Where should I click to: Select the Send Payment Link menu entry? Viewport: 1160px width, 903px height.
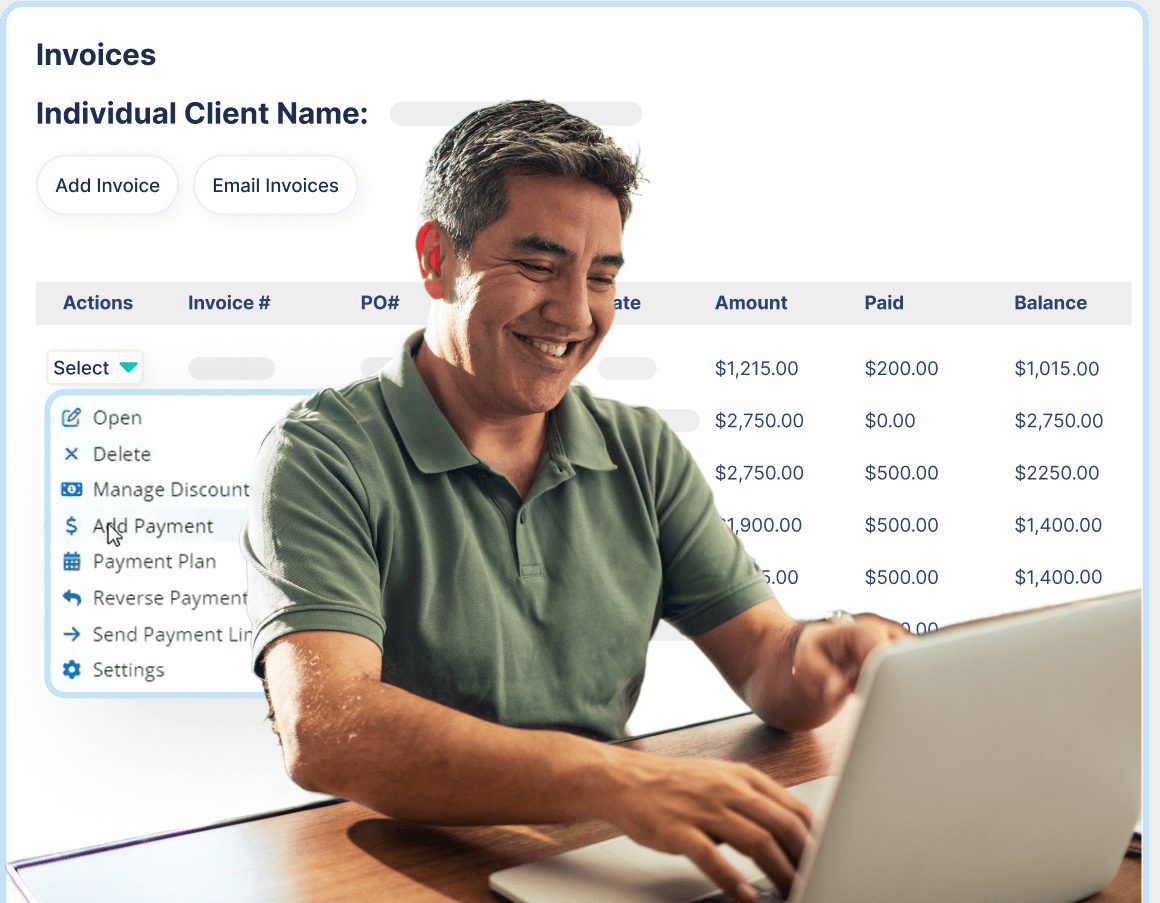coord(168,634)
